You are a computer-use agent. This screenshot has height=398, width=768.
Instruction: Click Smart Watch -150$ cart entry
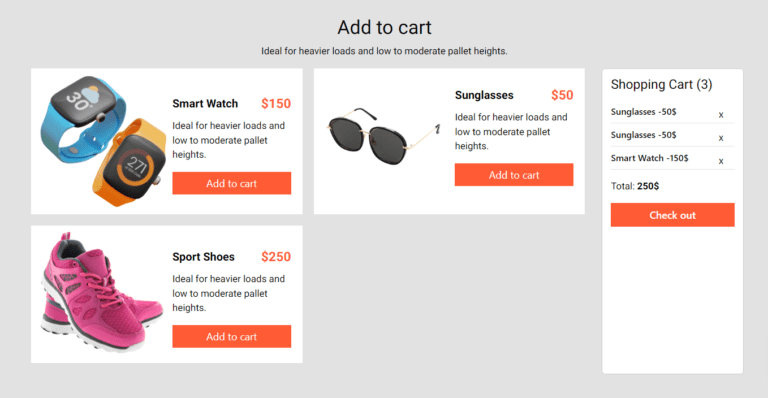[x=649, y=158]
